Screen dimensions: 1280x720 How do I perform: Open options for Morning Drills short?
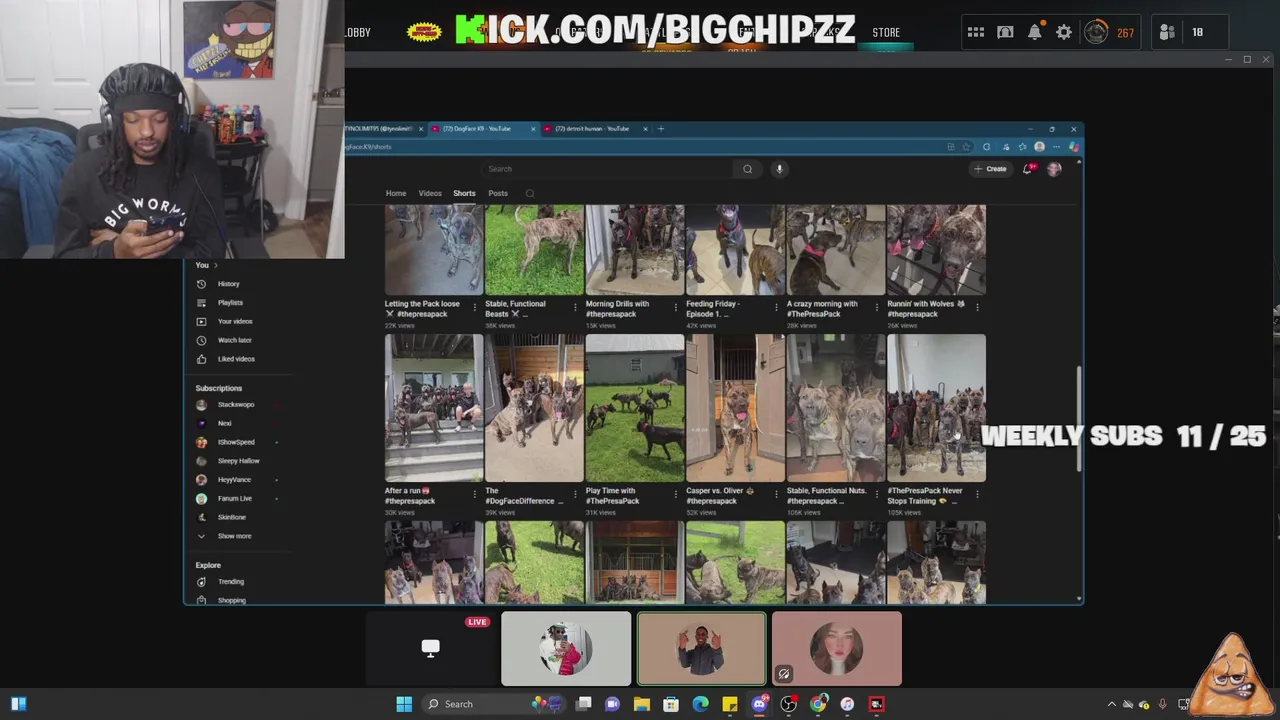tap(675, 307)
